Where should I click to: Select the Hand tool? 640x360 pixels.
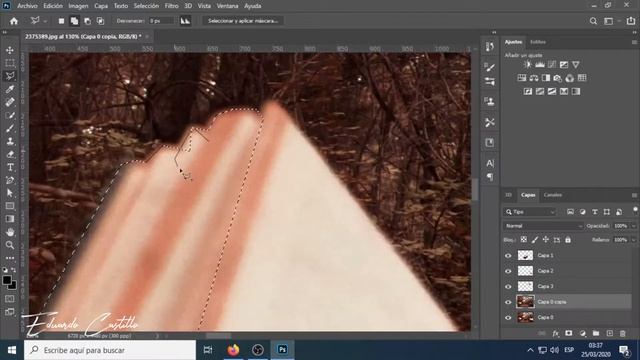point(10,232)
